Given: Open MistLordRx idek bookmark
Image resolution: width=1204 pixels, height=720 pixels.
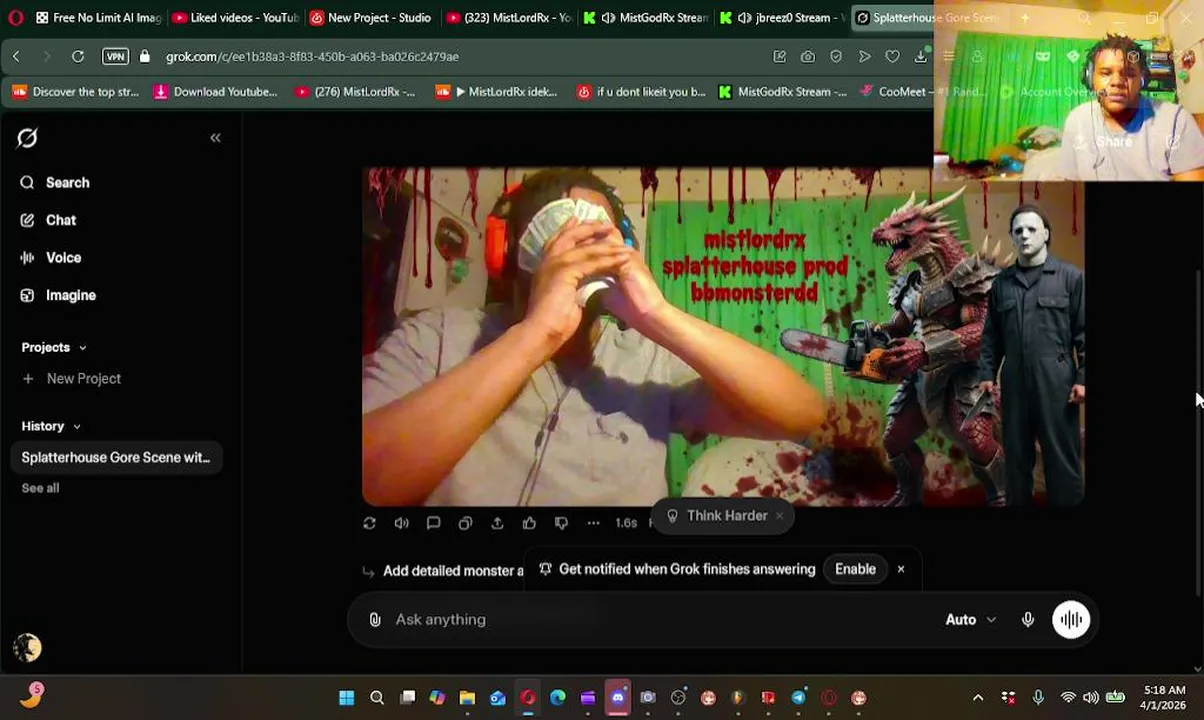Looking at the screenshot, I should click(497, 92).
